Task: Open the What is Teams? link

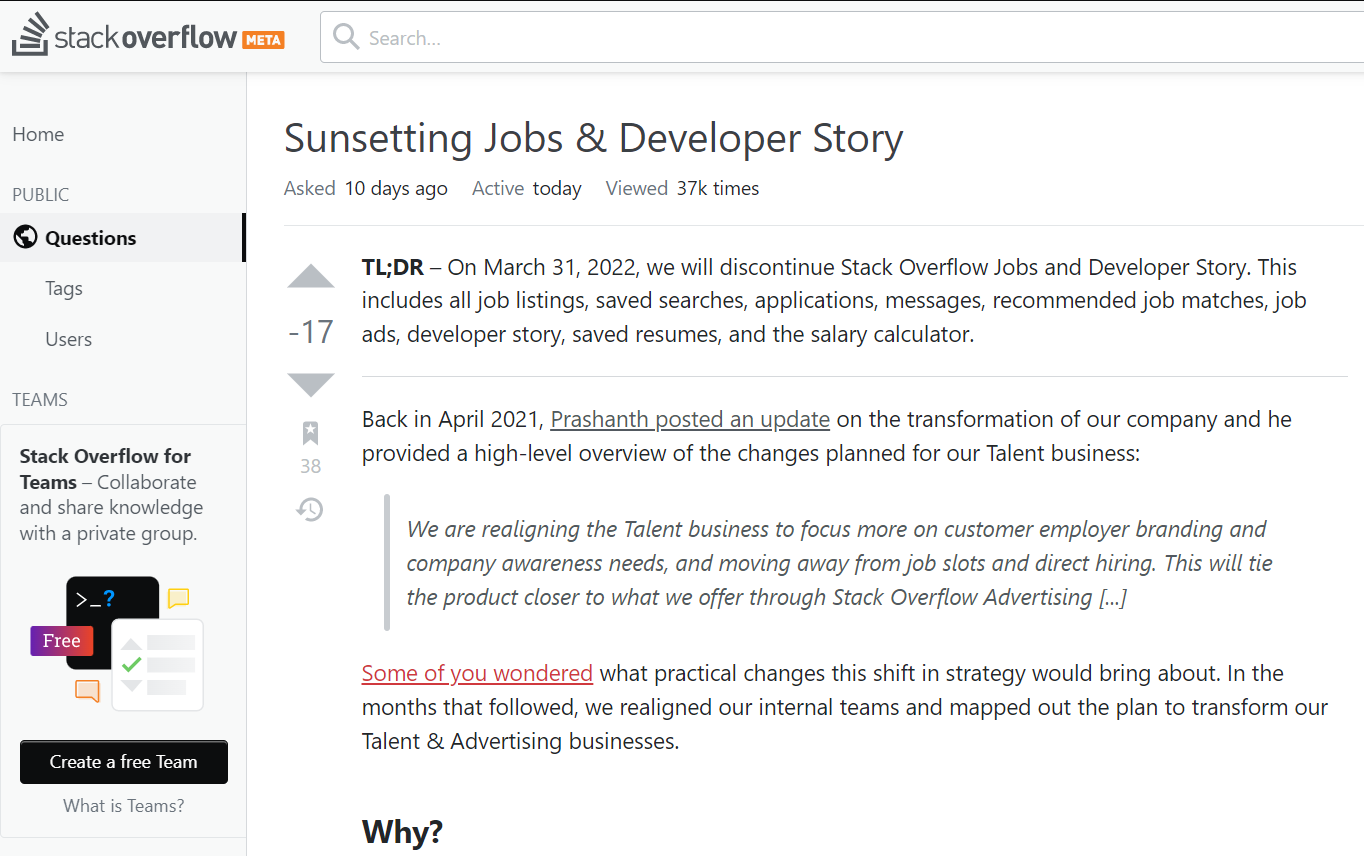Action: 123,805
